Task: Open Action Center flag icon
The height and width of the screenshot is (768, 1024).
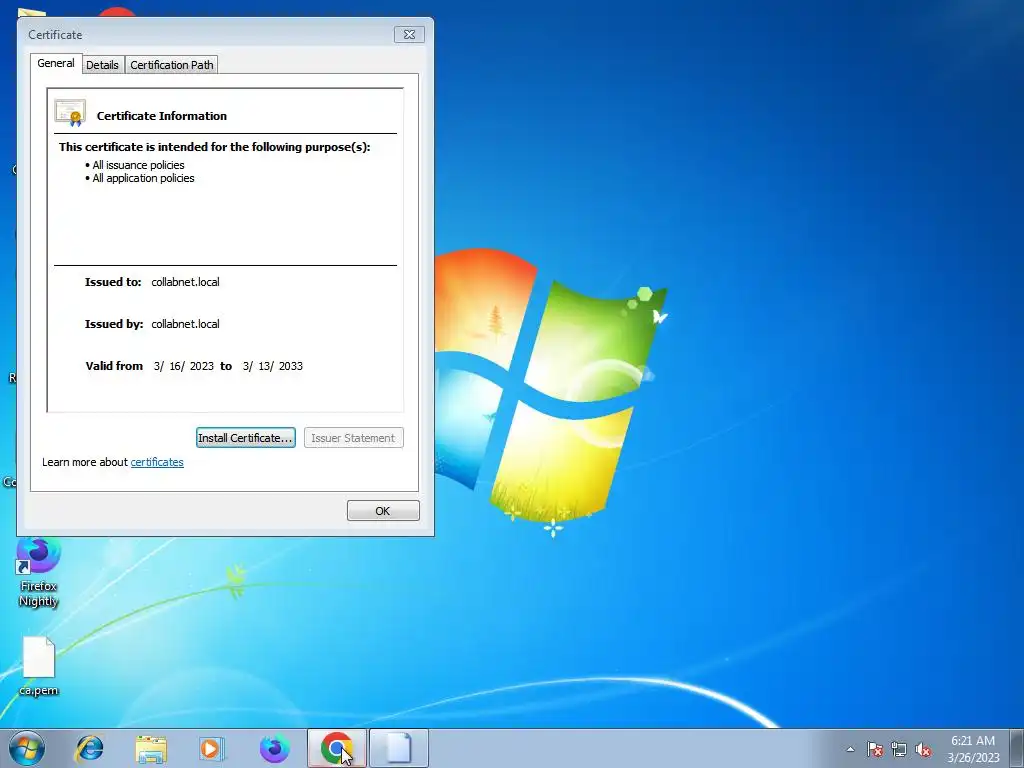Action: point(875,749)
